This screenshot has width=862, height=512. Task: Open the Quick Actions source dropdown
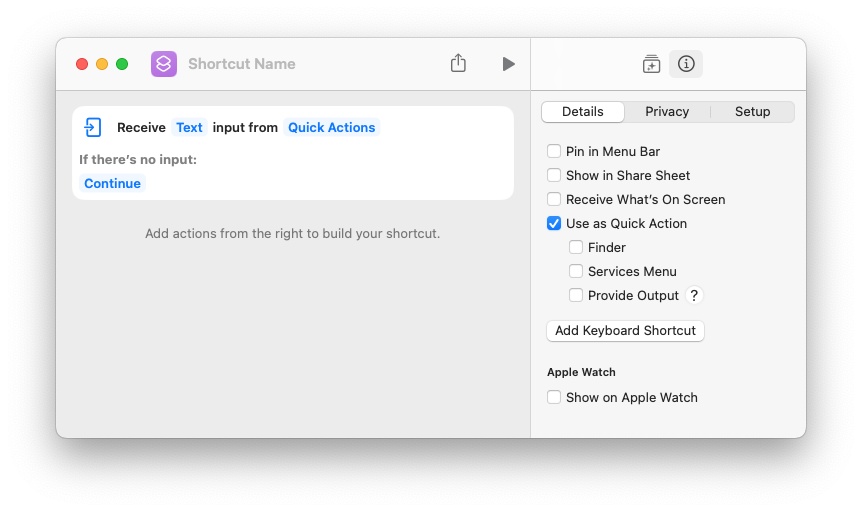(332, 127)
